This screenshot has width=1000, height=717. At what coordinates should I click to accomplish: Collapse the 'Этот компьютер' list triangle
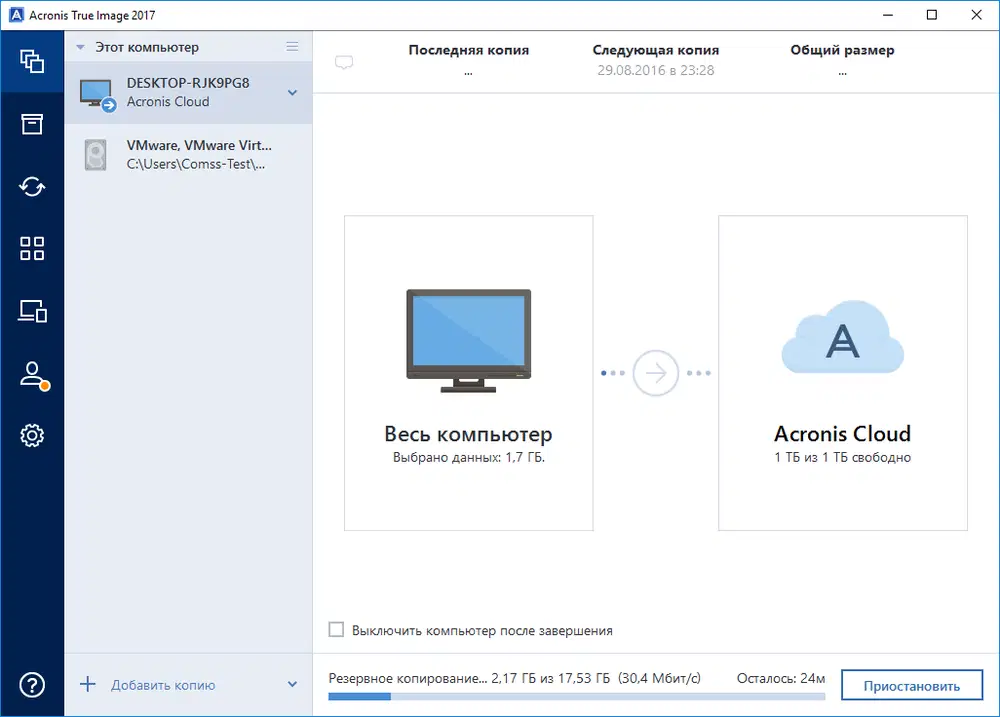(x=80, y=47)
